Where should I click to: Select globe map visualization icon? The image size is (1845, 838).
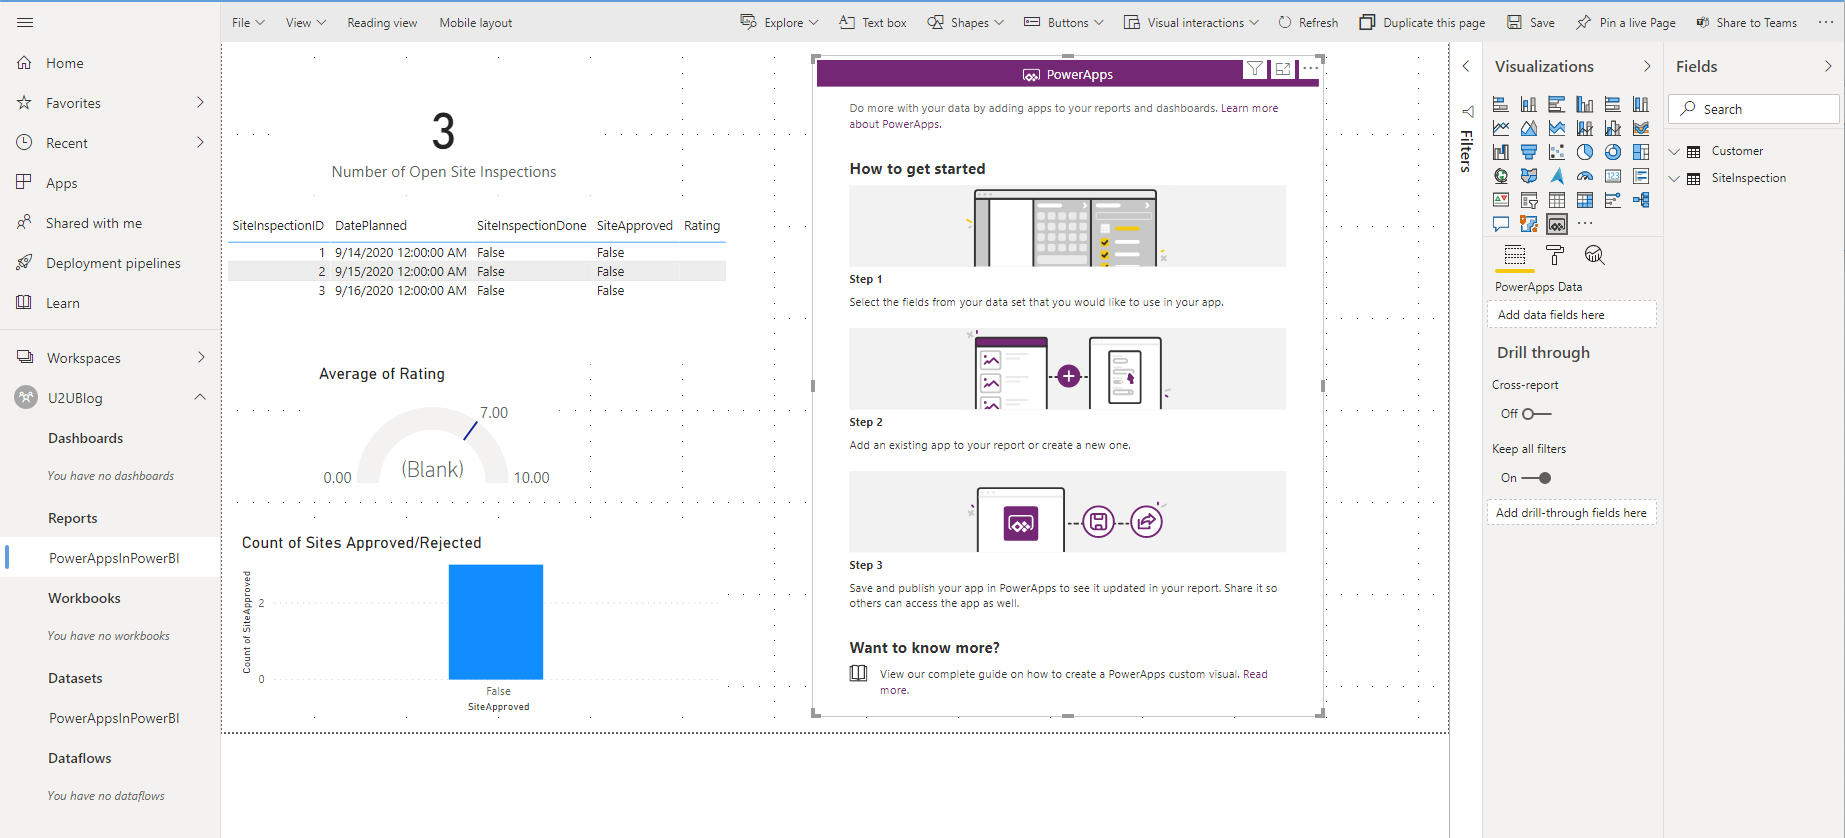tap(1501, 176)
